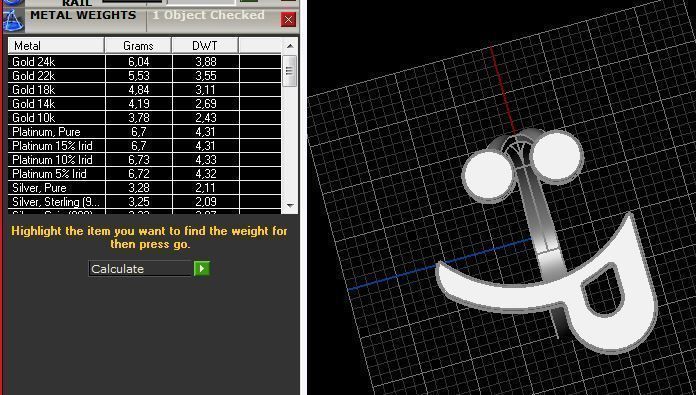The image size is (696, 395).
Task: Click the Calculate field
Action: pyautogui.click(x=140, y=269)
